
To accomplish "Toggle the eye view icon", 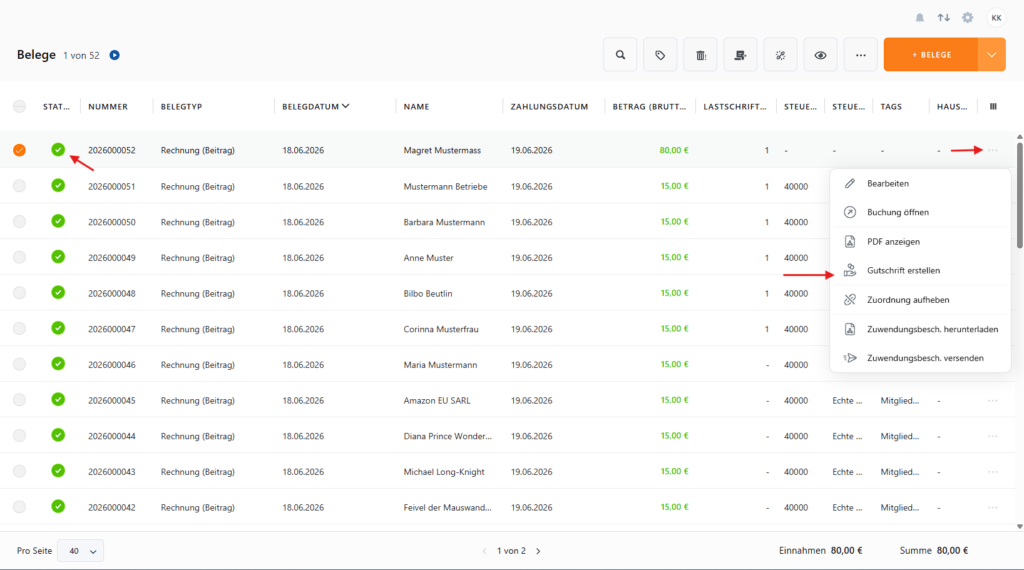I will coord(820,55).
